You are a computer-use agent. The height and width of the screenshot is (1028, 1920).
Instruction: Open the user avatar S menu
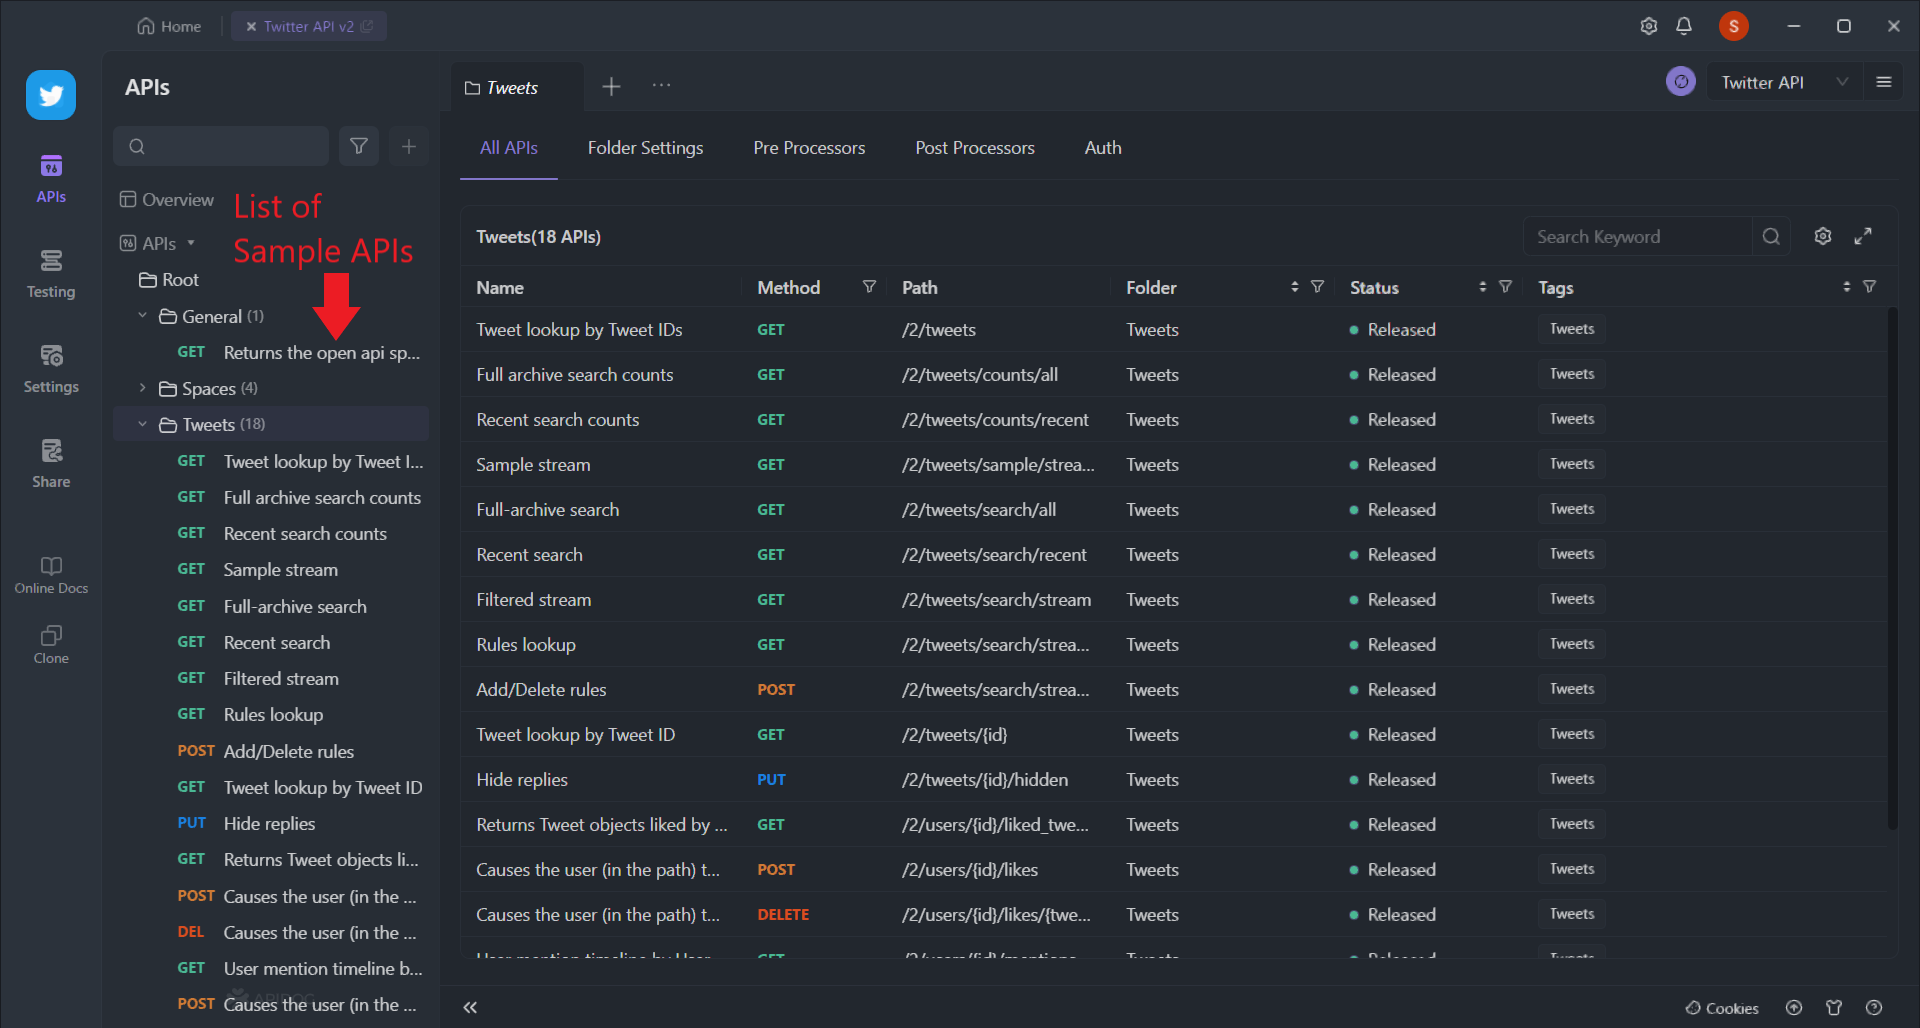(x=1734, y=26)
